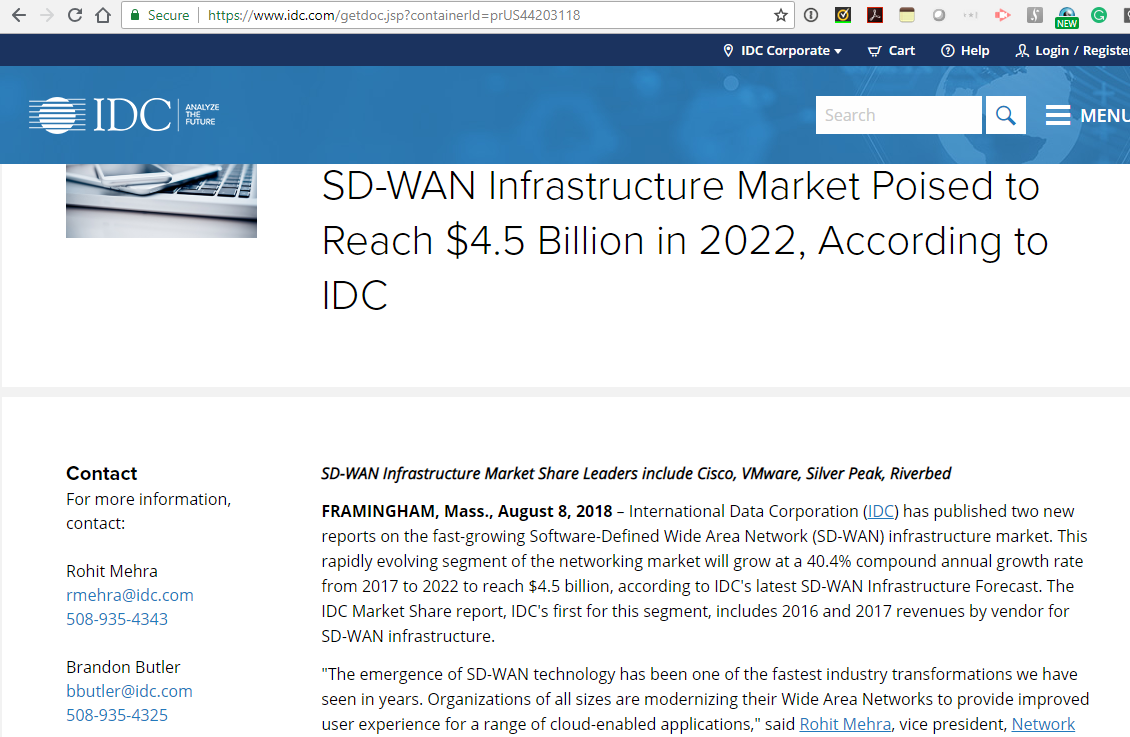Open the Network link in the quote
The width and height of the screenshot is (1130, 737).
pyautogui.click(x=1043, y=724)
